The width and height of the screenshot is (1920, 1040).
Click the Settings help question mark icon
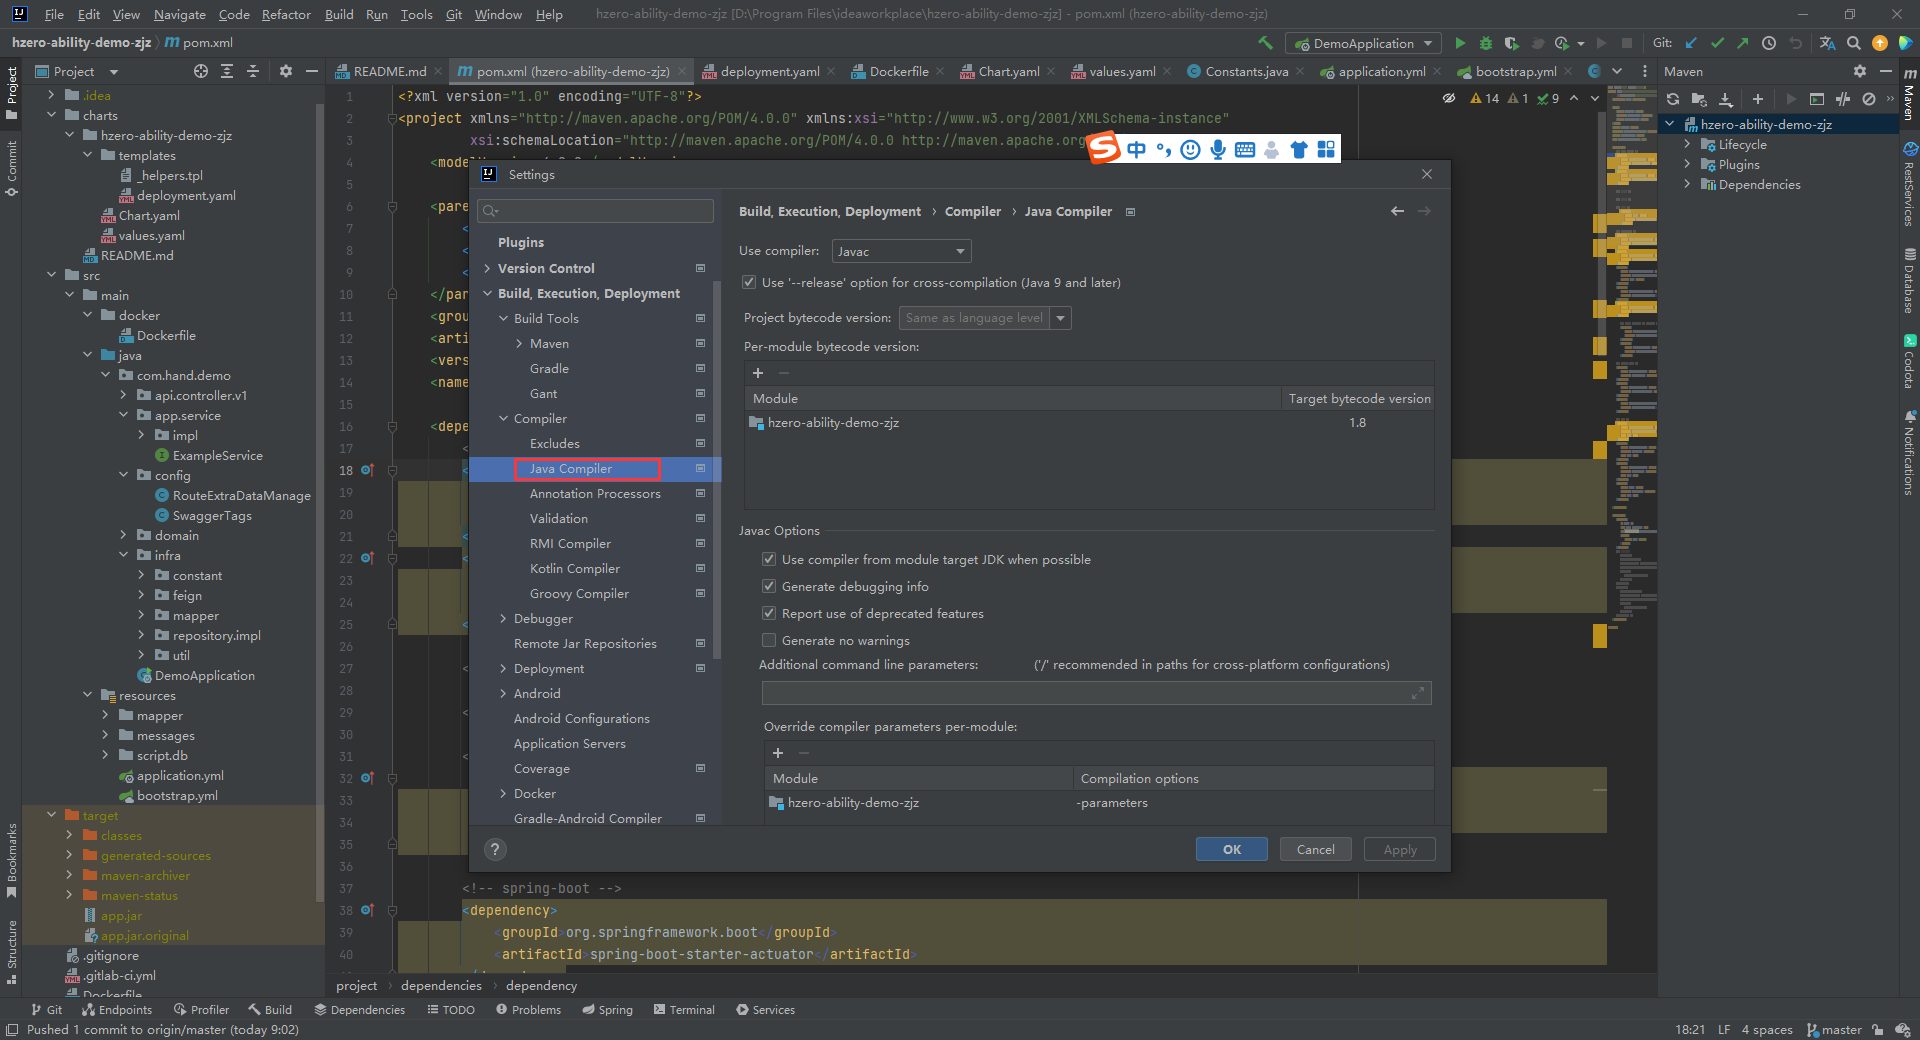(495, 849)
